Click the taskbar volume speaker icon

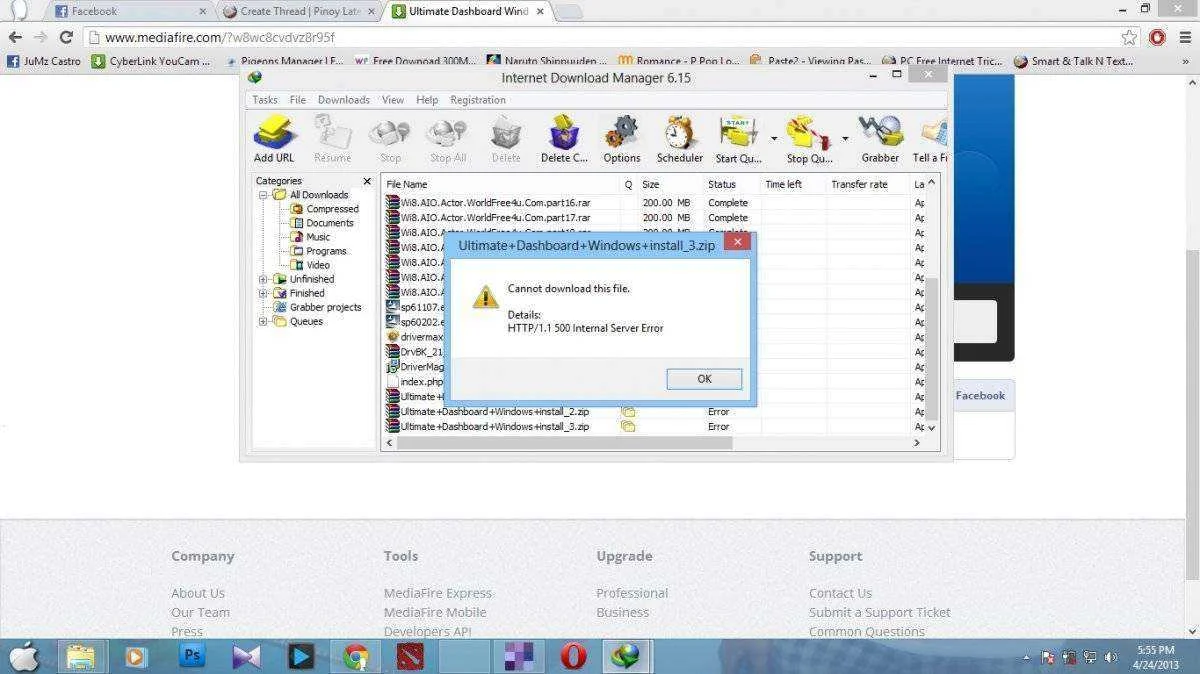point(1111,657)
